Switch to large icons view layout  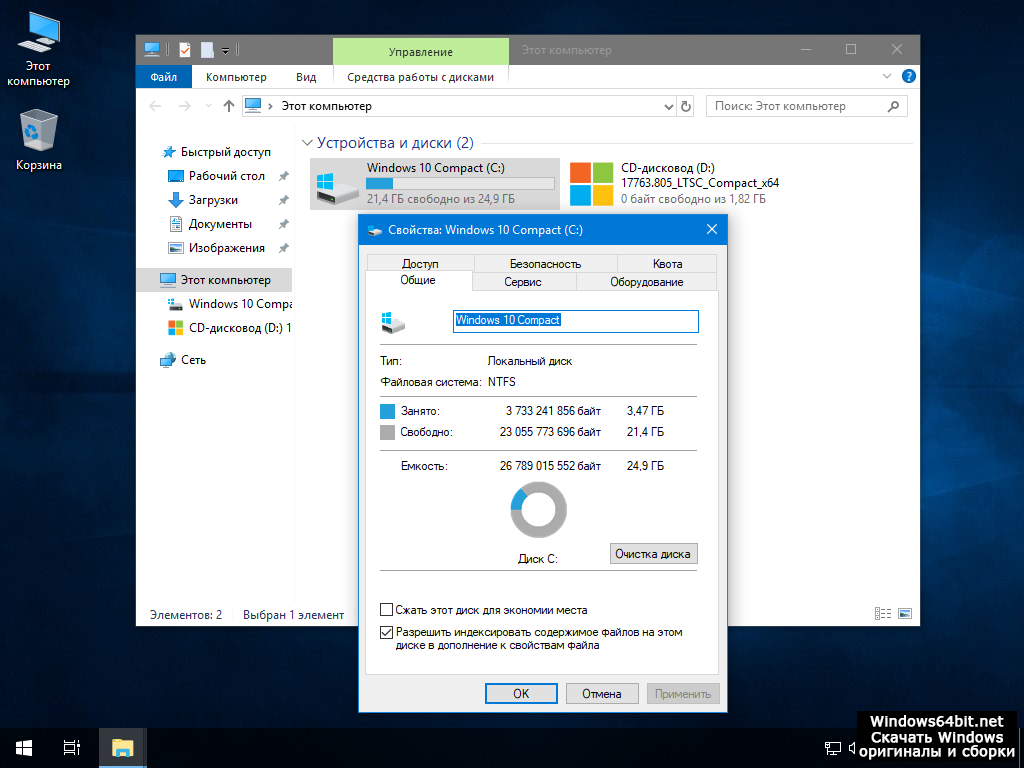click(904, 614)
